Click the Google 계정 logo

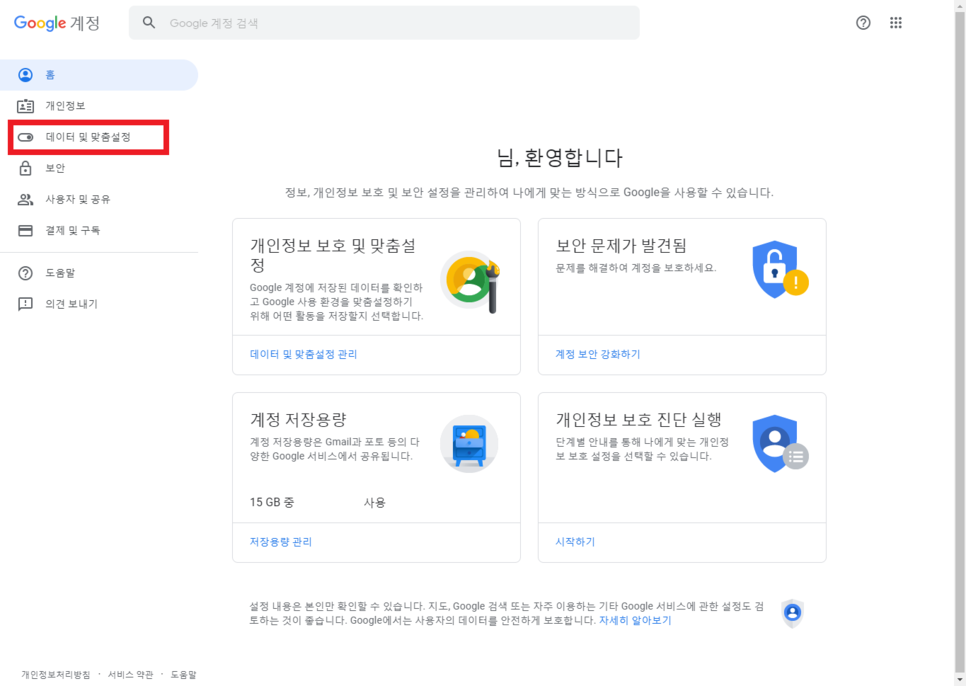[x=57, y=23]
